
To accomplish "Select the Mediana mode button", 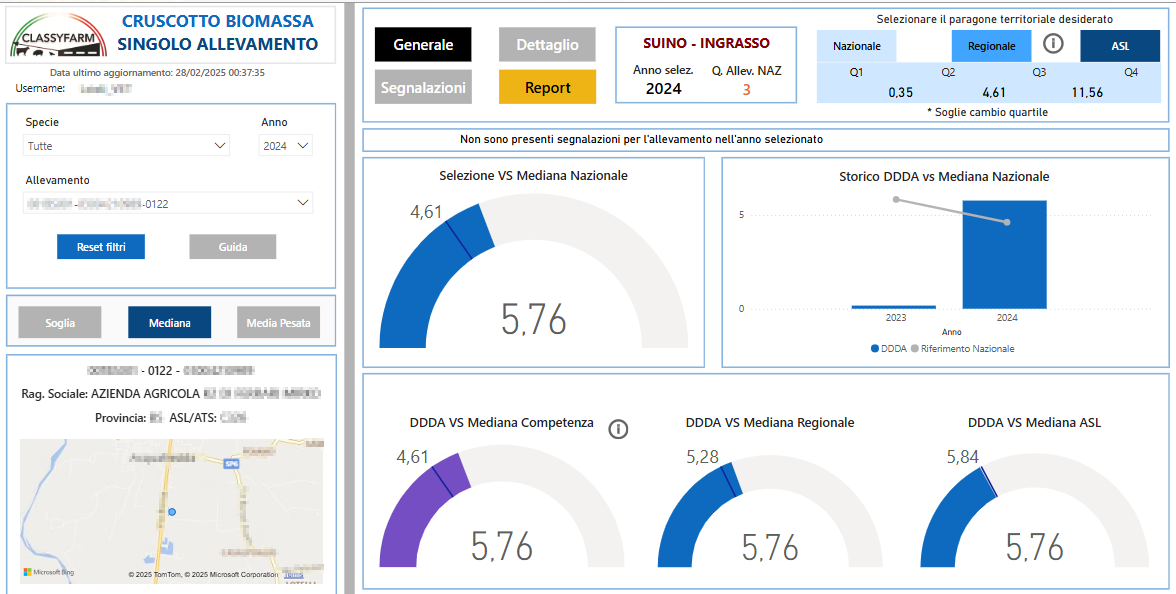I will click(x=170, y=322).
